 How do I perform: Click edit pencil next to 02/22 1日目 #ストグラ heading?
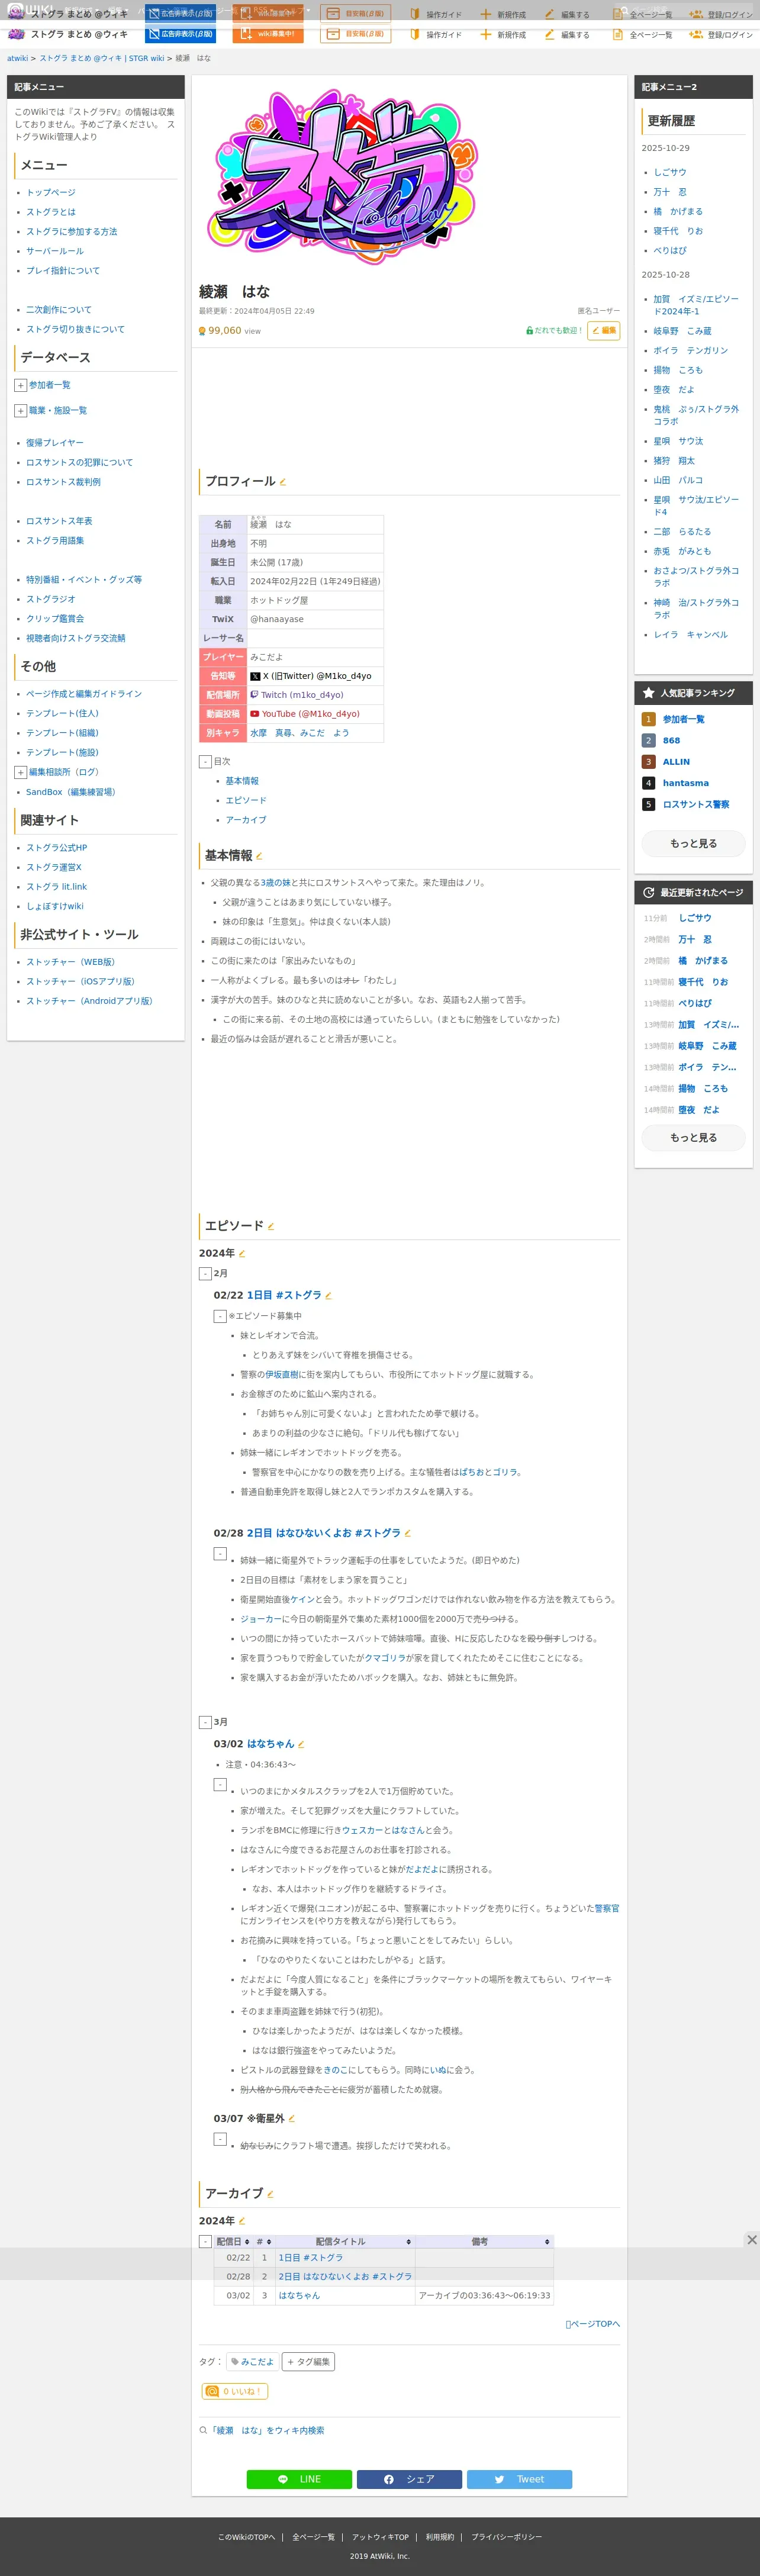point(328,1295)
